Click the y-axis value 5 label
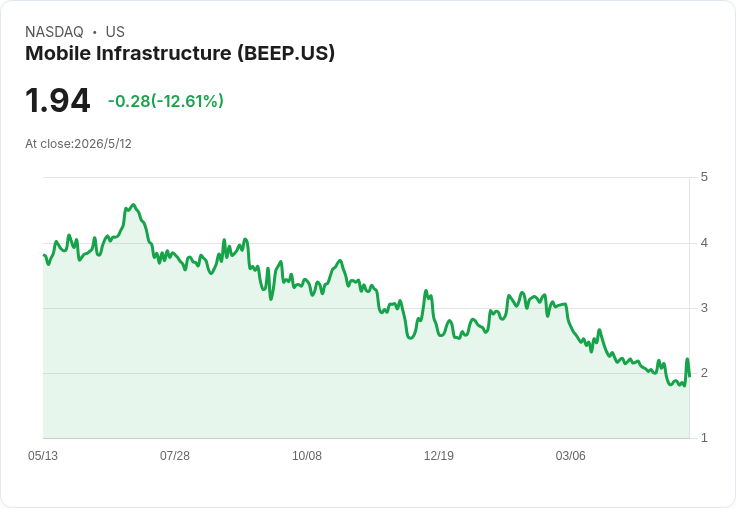 (x=704, y=177)
